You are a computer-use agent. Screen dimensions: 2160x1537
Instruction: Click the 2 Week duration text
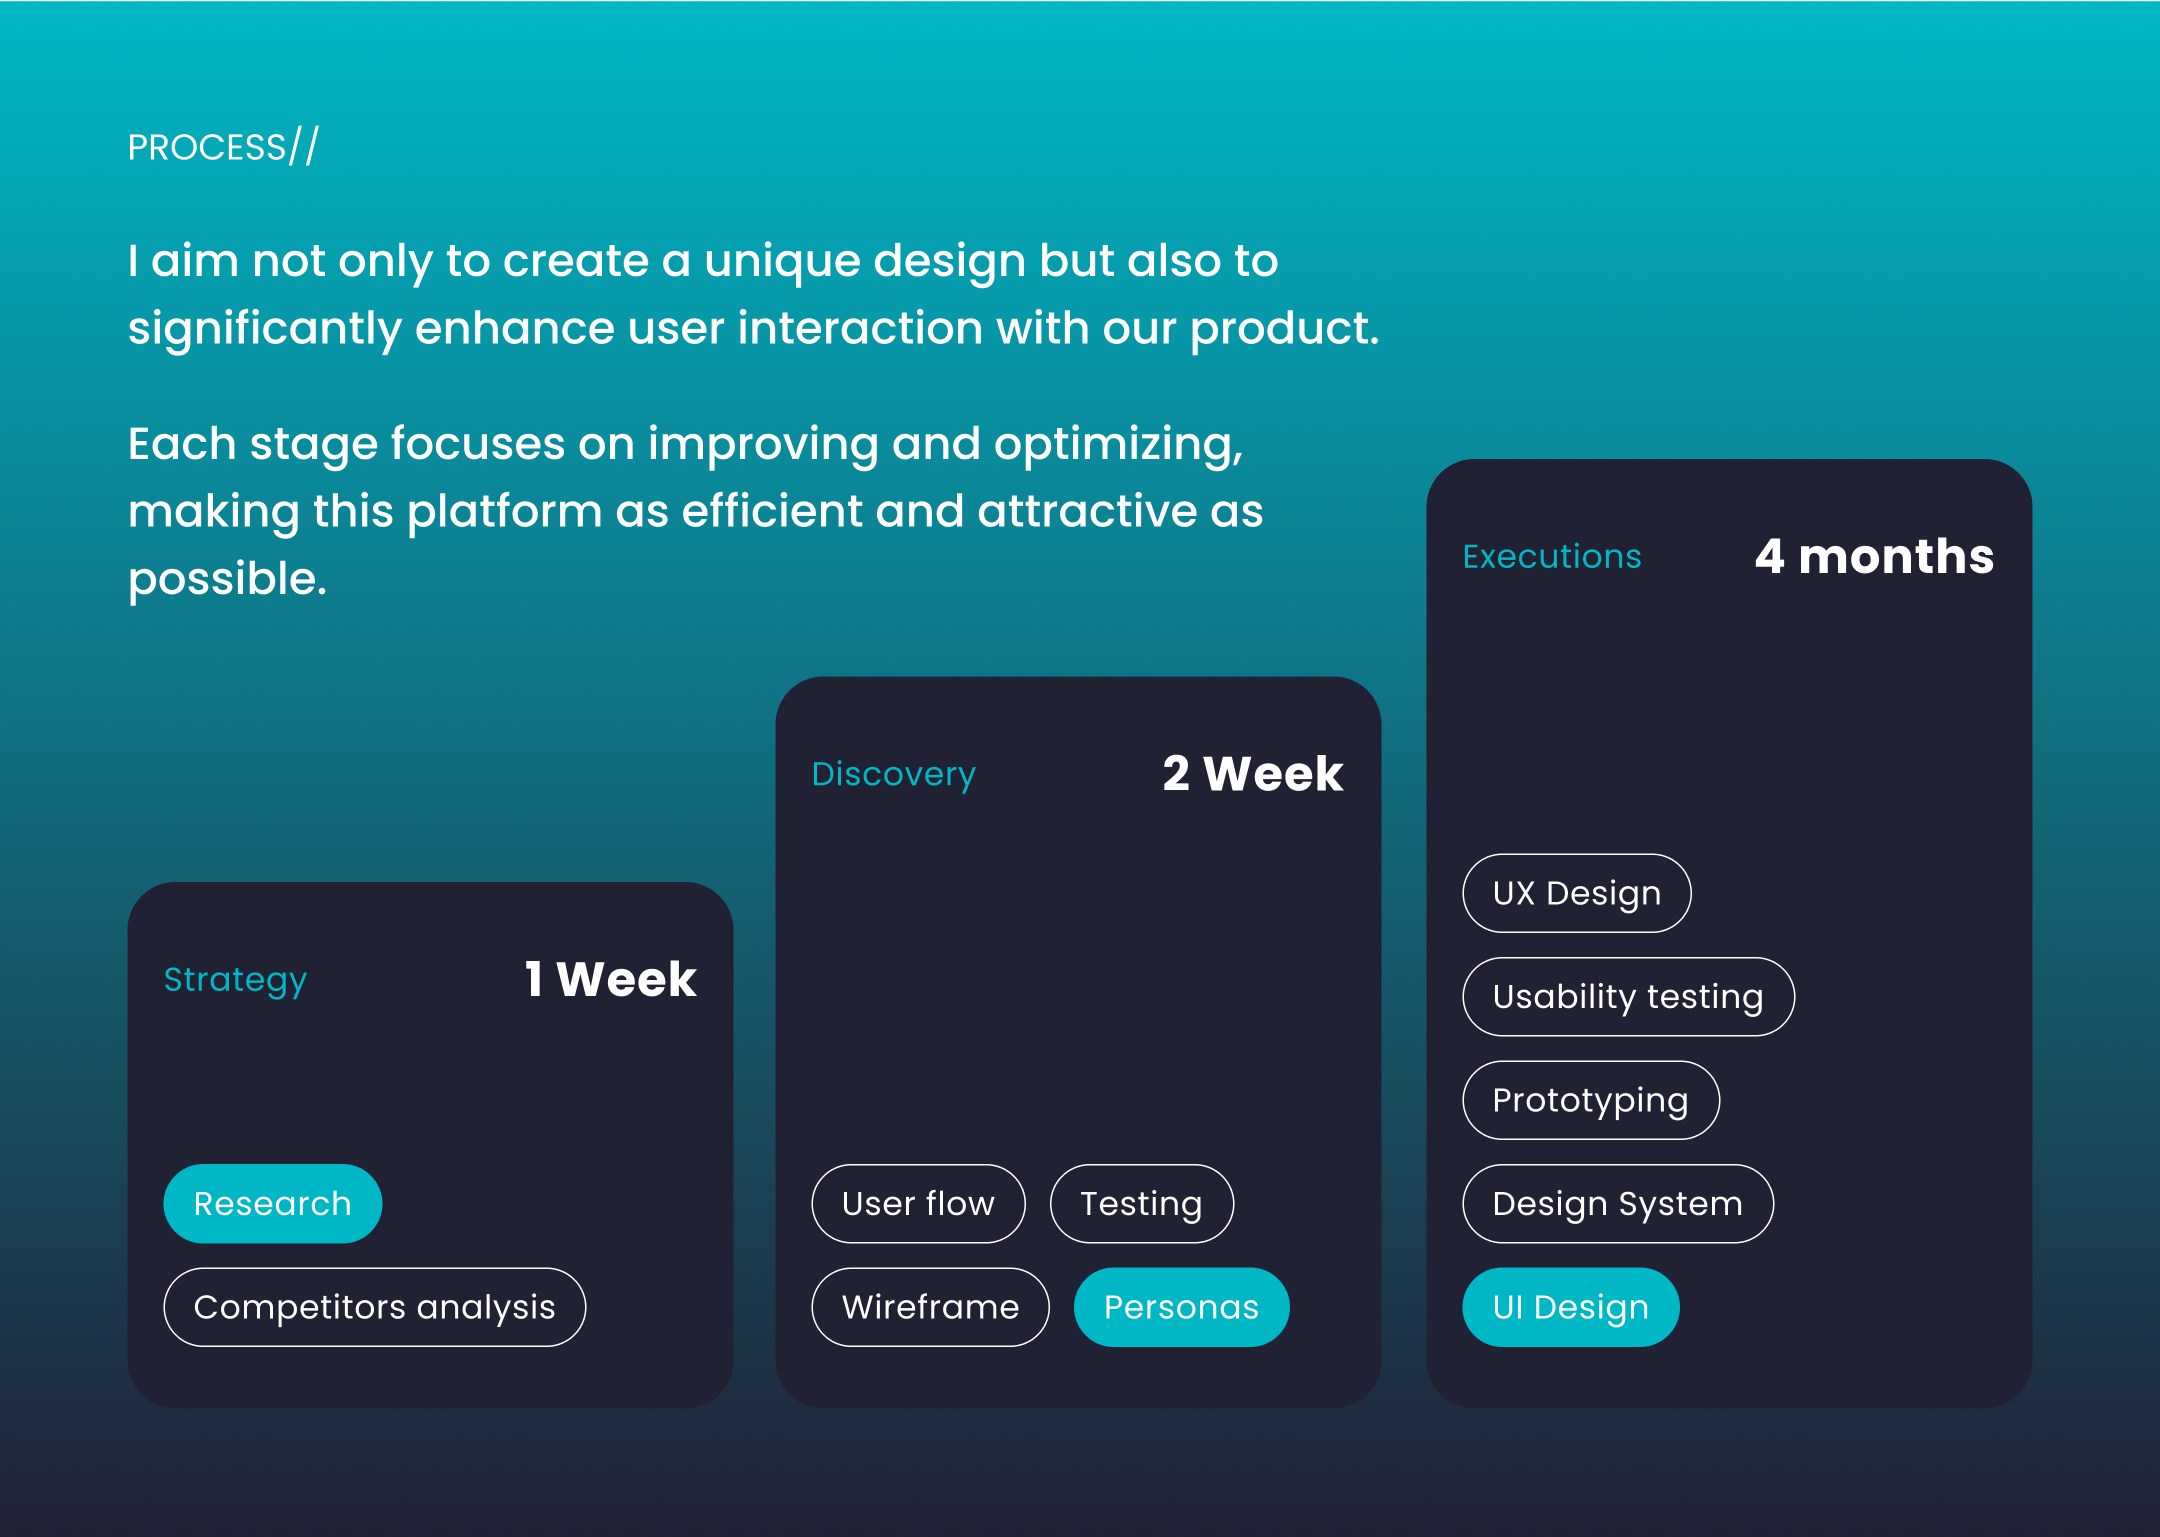[x=1252, y=773]
